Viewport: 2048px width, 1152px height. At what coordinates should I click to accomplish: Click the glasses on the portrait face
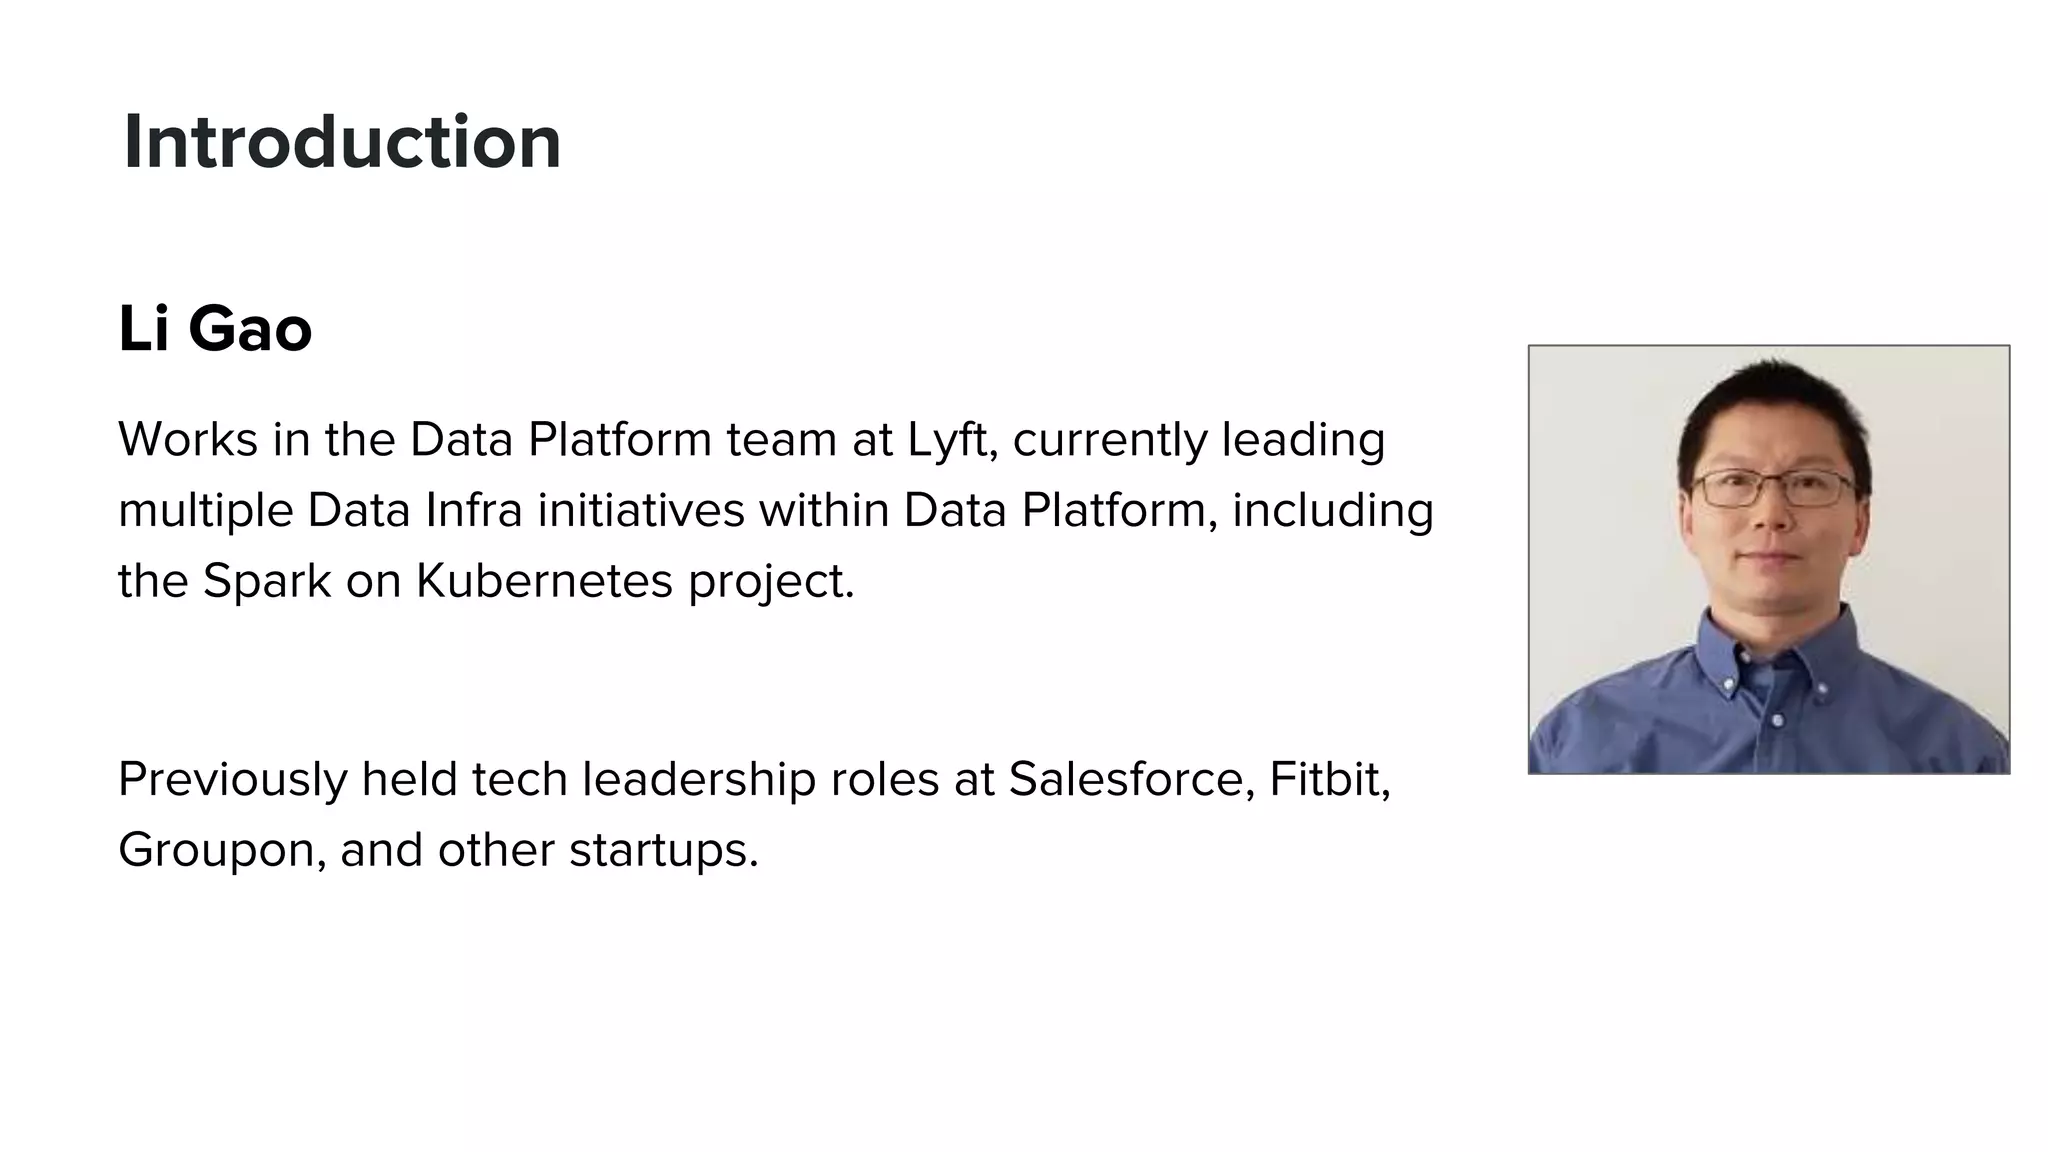[x=1771, y=489]
